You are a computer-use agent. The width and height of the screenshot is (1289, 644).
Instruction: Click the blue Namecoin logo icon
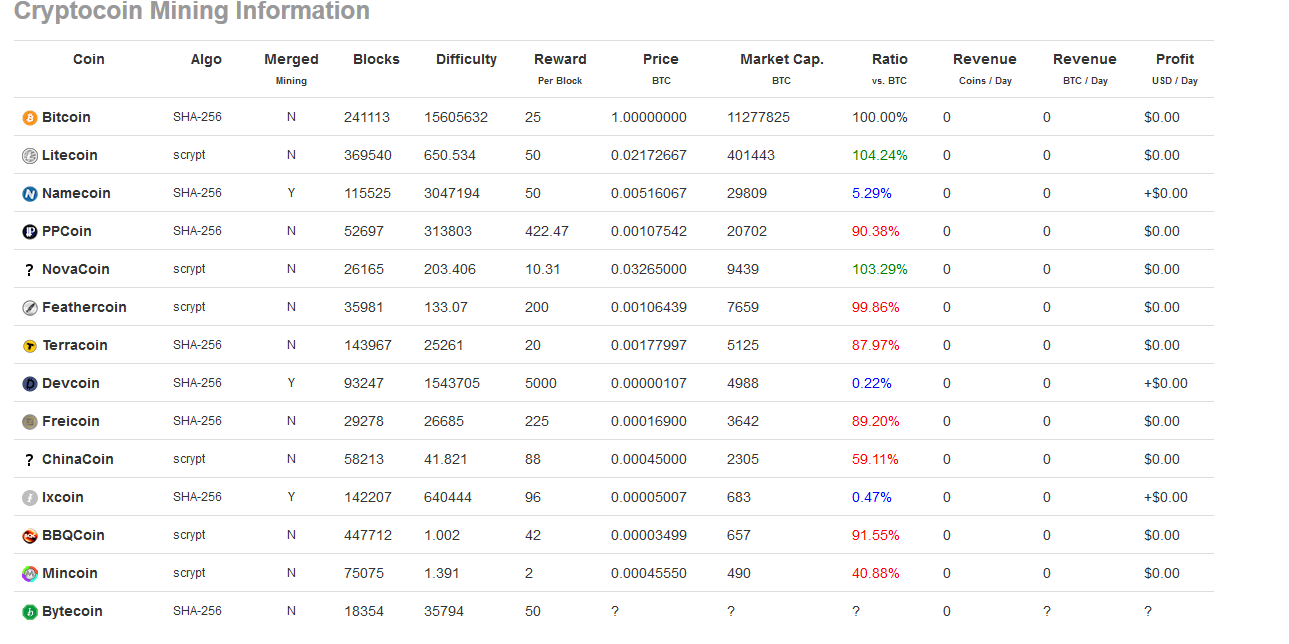coord(30,194)
